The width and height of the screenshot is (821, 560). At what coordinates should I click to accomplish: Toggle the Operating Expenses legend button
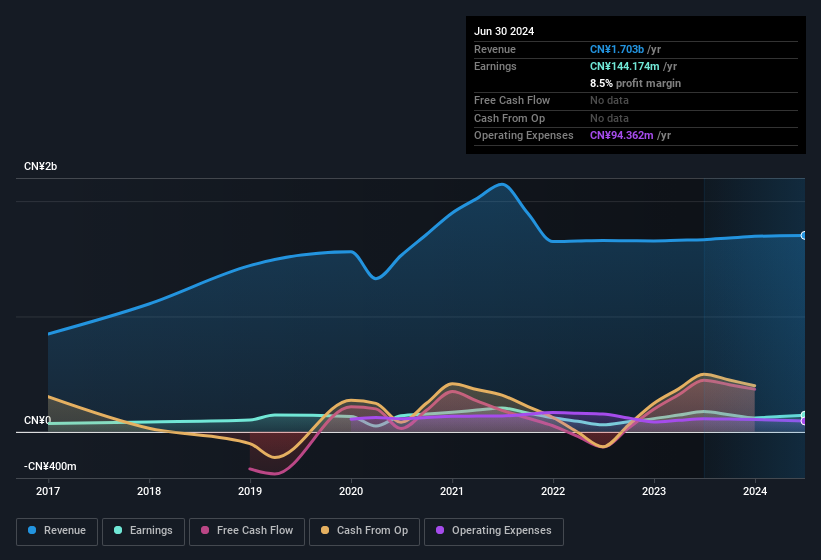(x=493, y=531)
